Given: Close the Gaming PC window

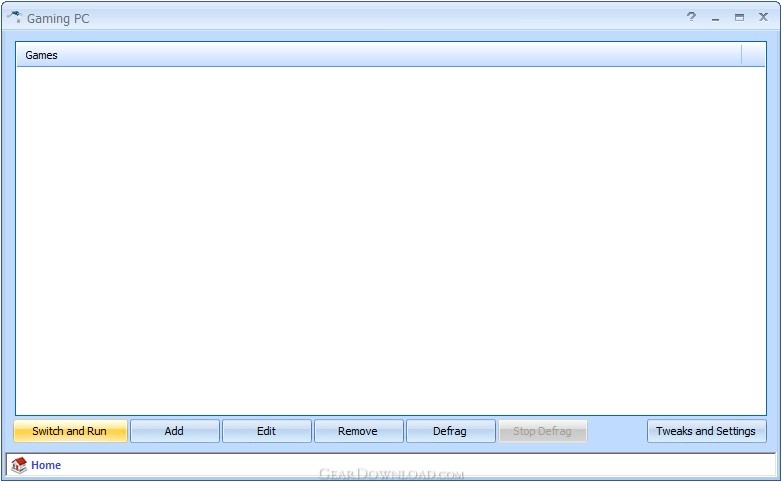Looking at the screenshot, I should click(x=763, y=17).
